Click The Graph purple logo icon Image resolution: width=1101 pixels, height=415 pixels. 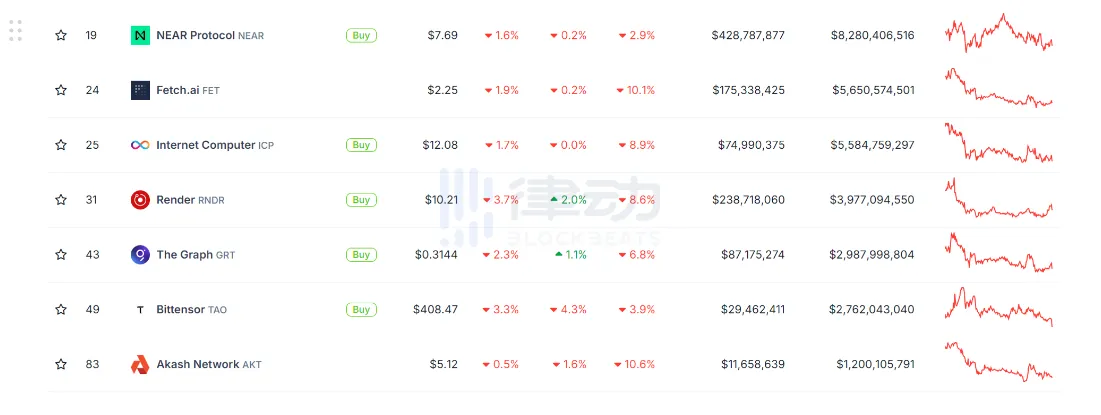tap(140, 255)
